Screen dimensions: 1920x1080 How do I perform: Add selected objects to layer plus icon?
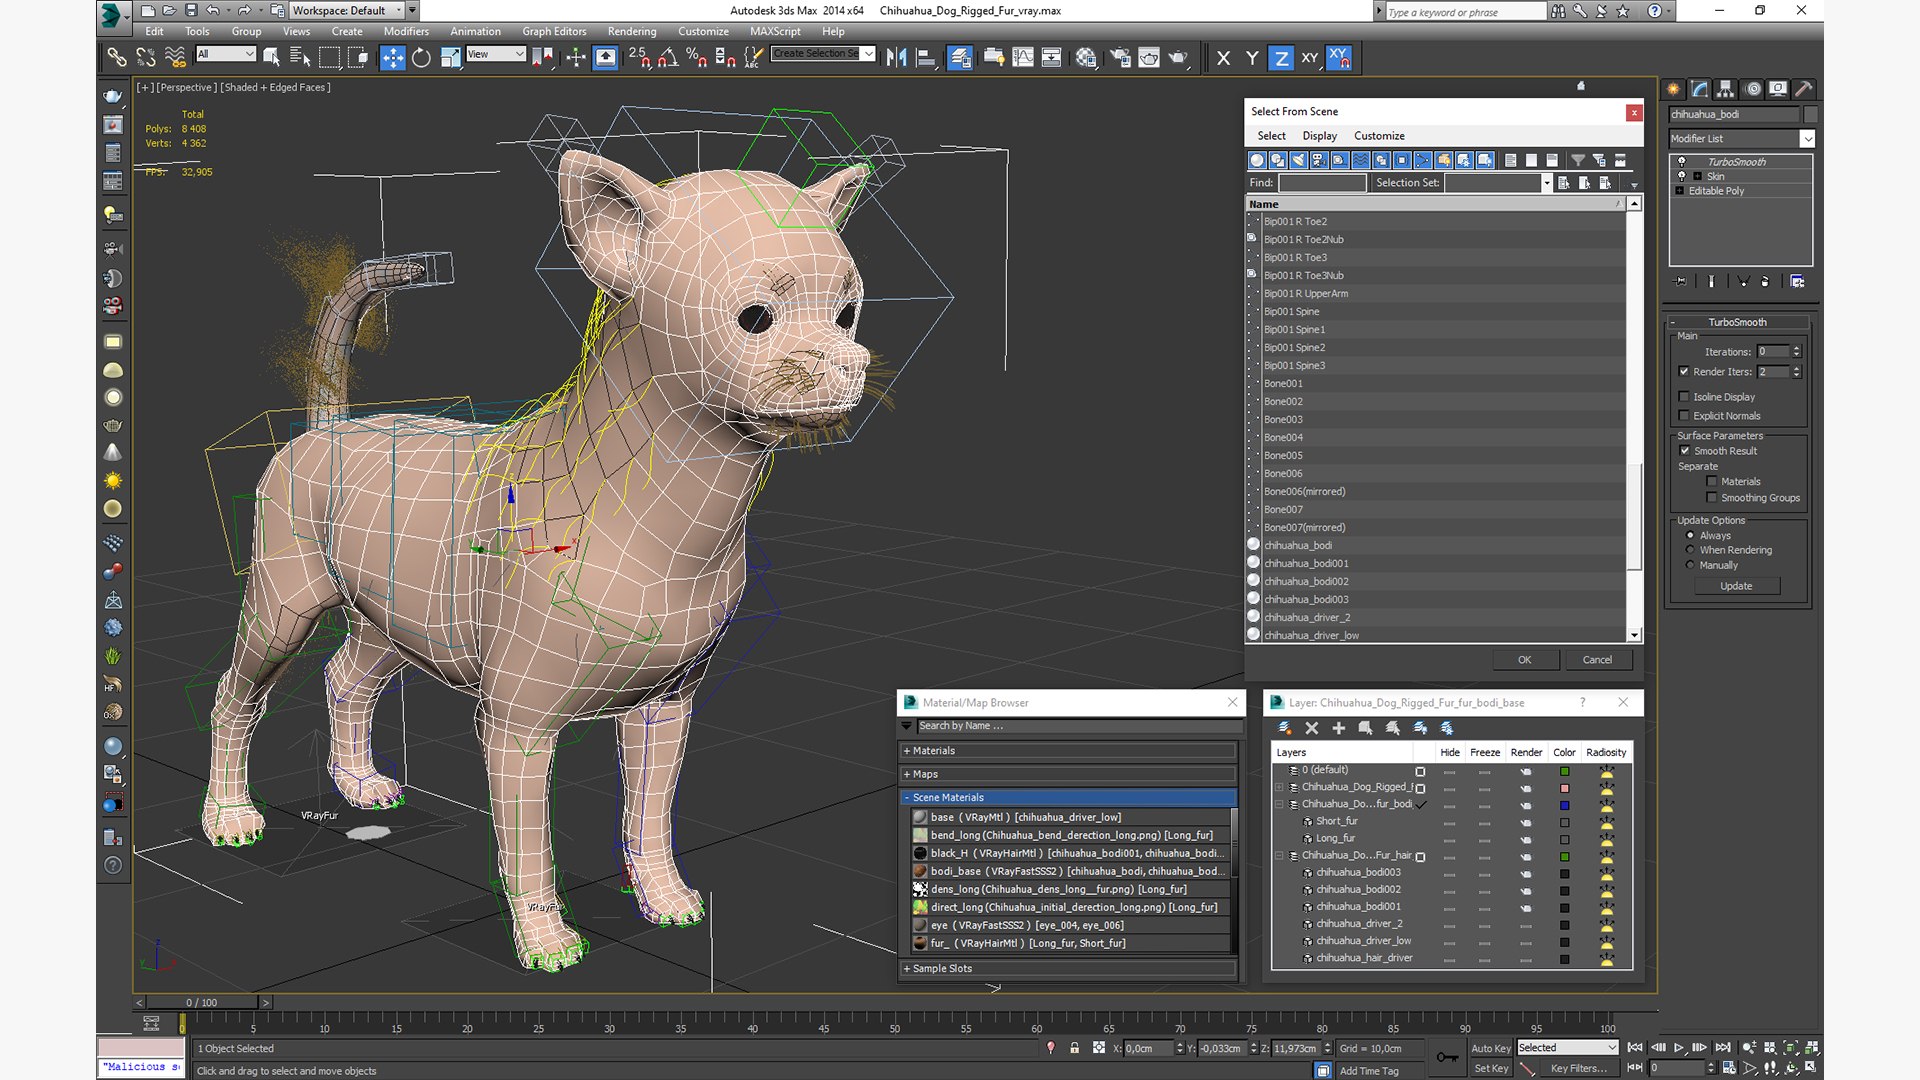[1339, 728]
